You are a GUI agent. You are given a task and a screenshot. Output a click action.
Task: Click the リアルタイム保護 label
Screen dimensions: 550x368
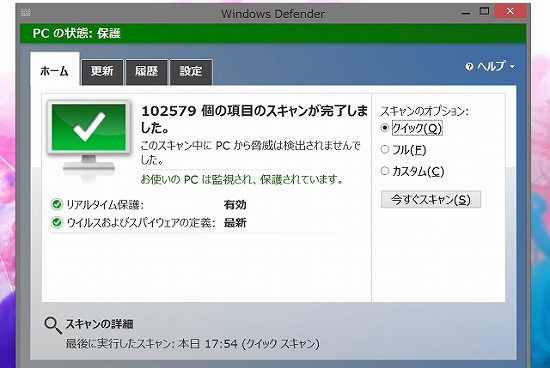pos(105,205)
